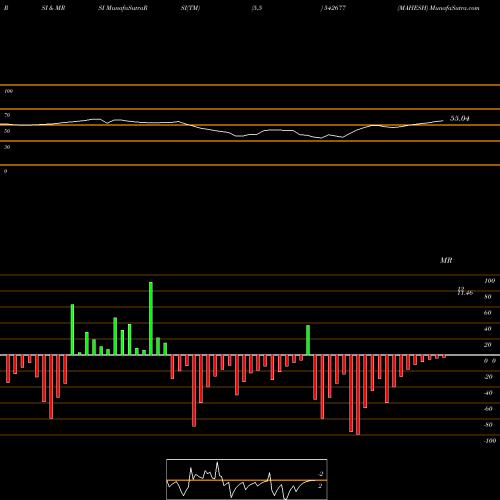500x500 pixels.
Task: Click the MR axis label -100
Action: coord(490,441)
